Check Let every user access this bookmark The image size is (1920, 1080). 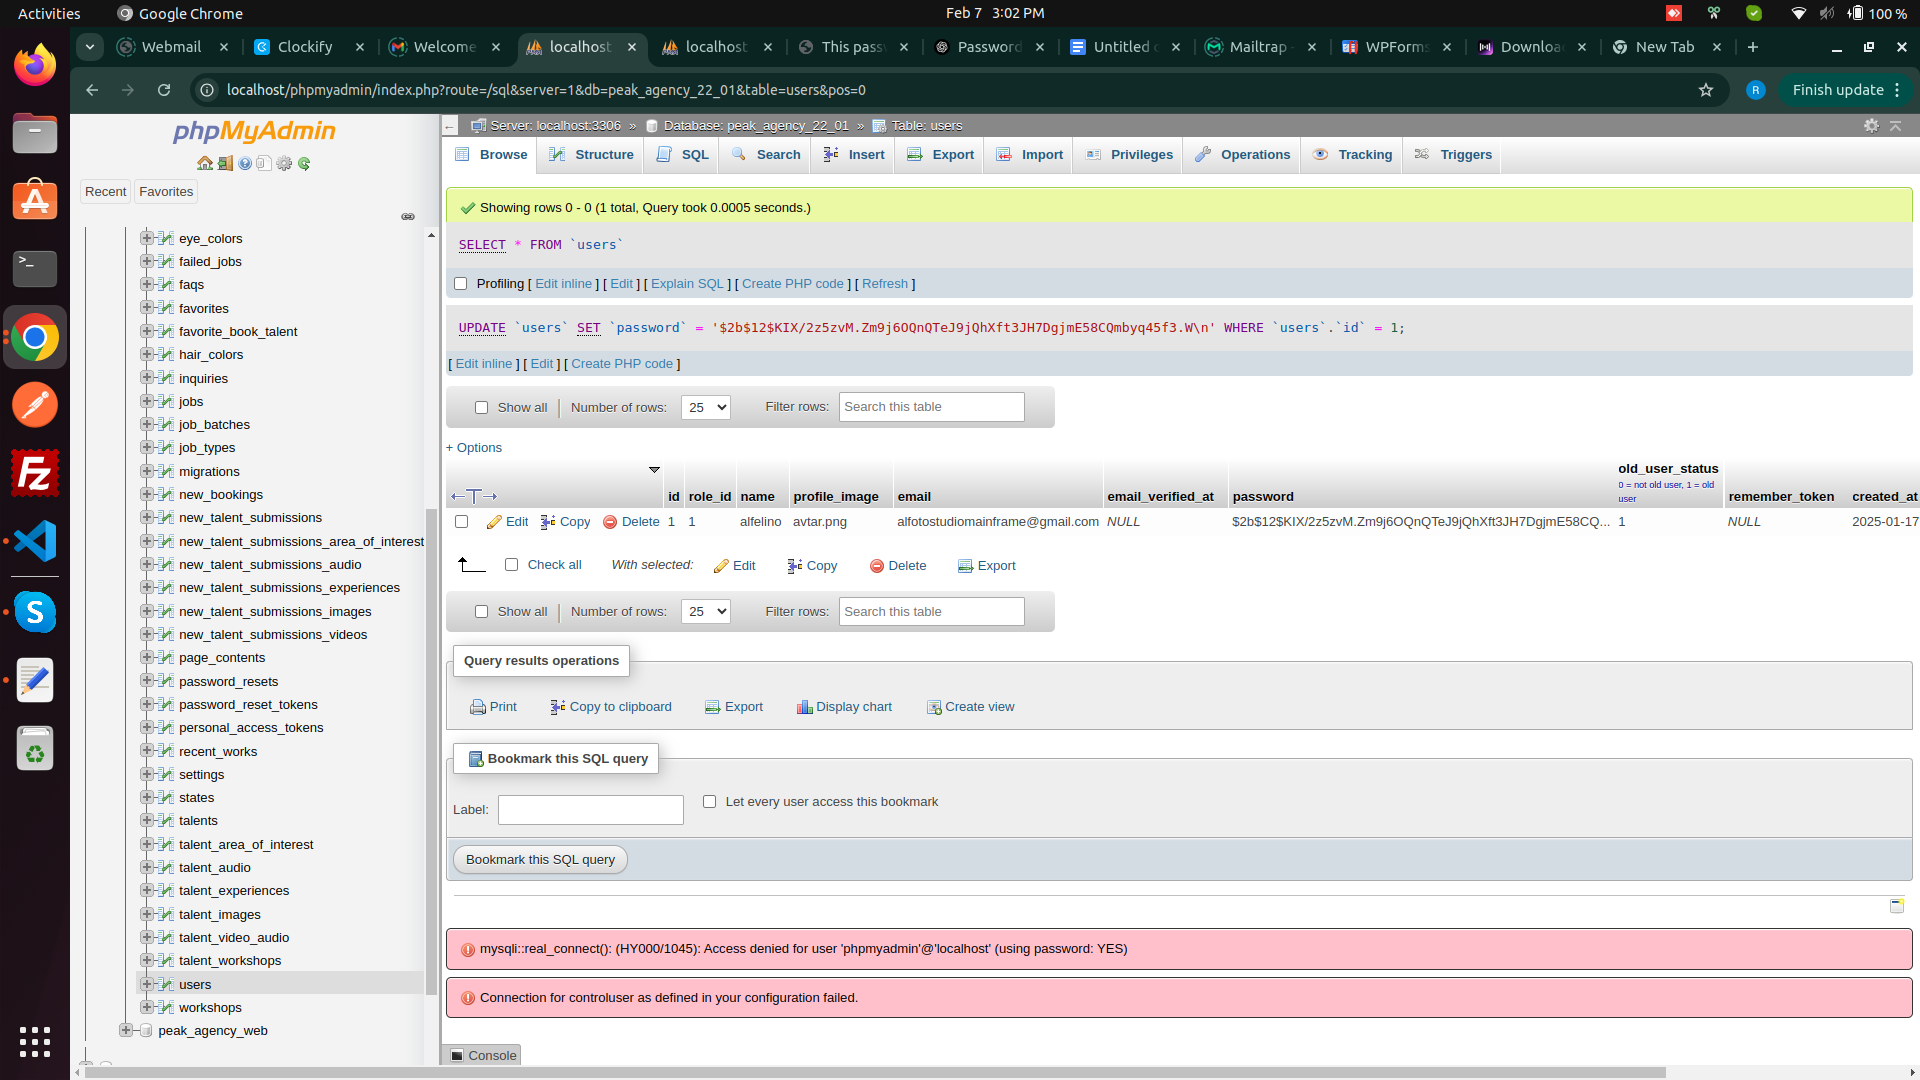[709, 802]
